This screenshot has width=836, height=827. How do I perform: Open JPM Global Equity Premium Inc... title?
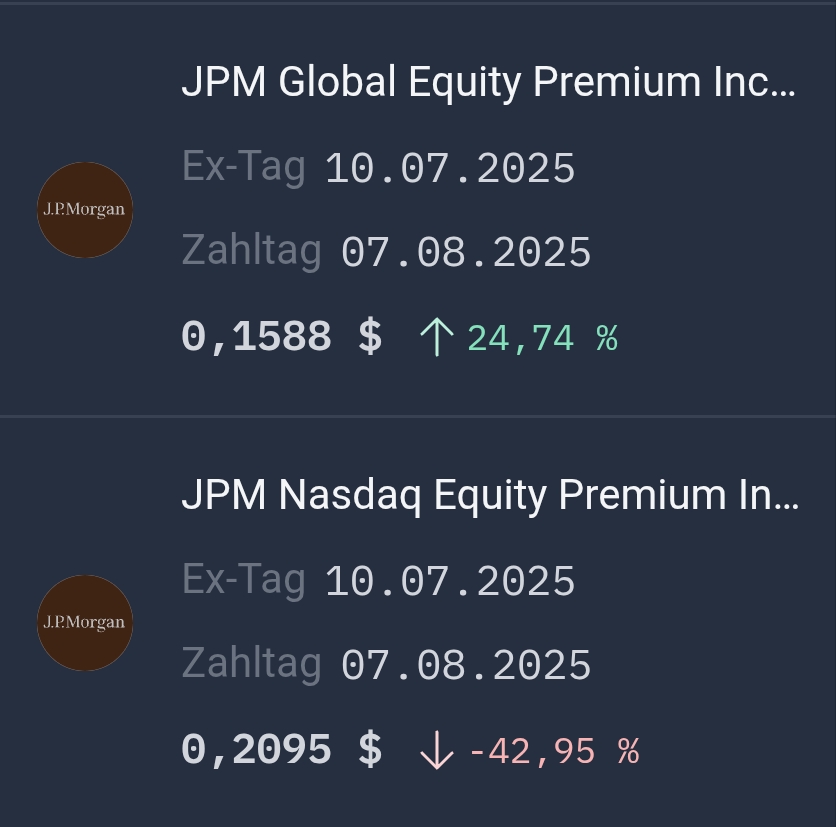pyautogui.click(x=488, y=82)
